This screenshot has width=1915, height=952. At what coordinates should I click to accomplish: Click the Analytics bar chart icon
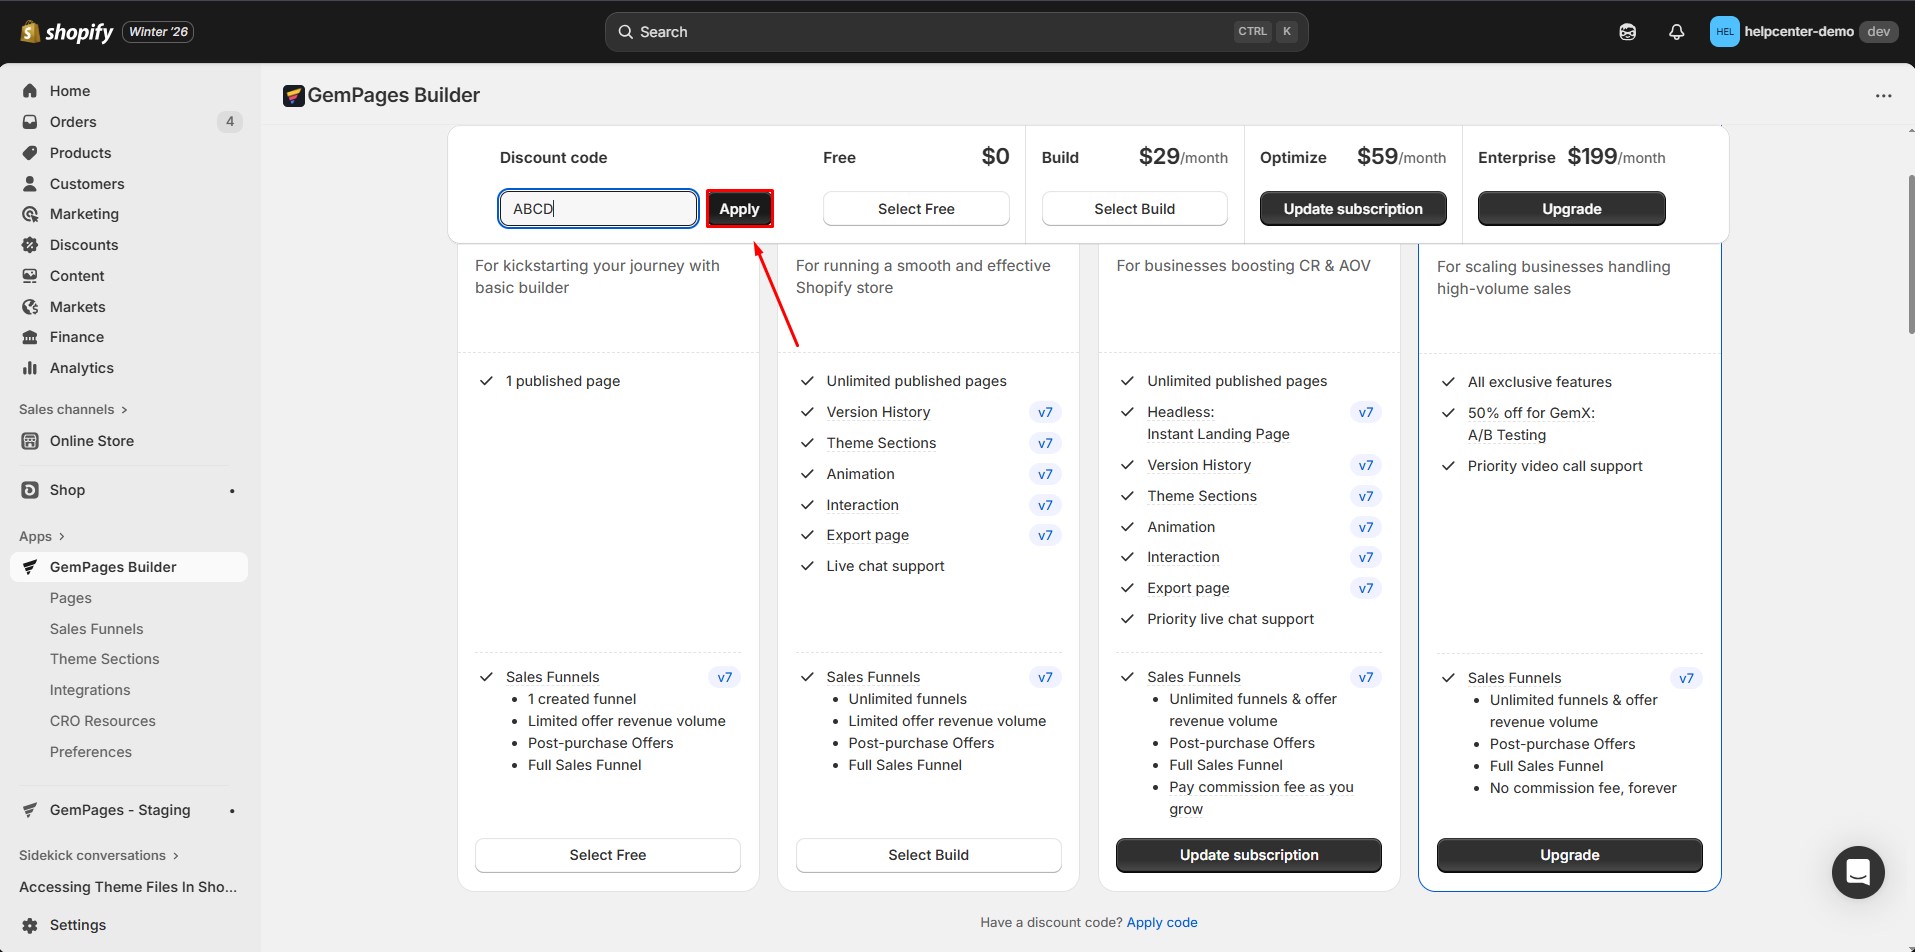30,368
